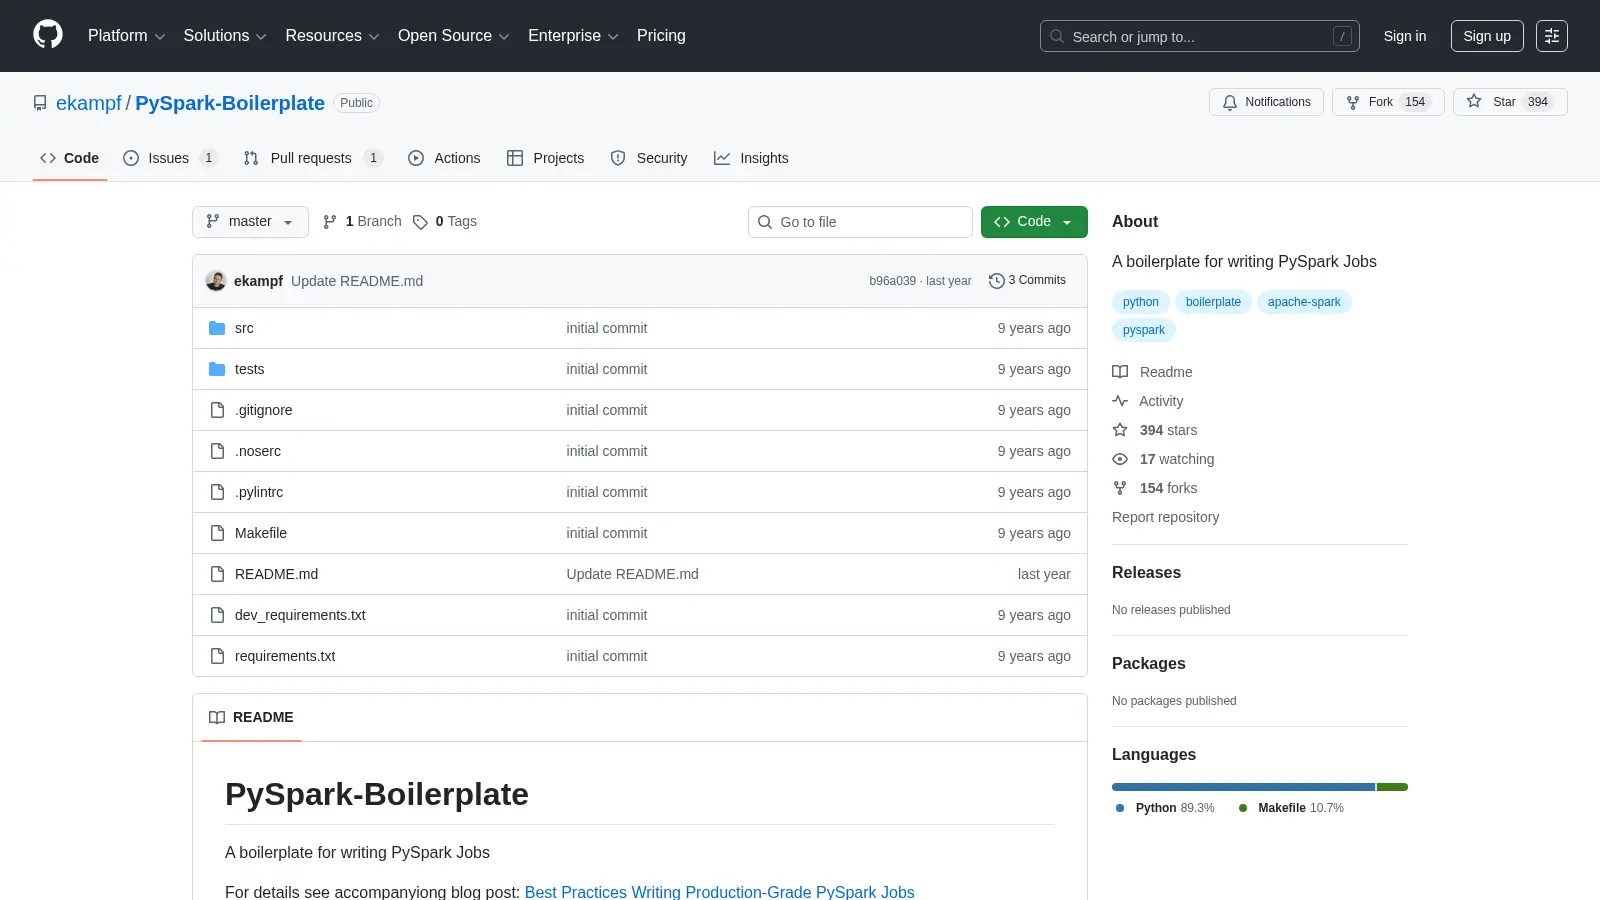Click the ekampf avatar in commit row
The height and width of the screenshot is (900, 1600).
click(x=216, y=281)
